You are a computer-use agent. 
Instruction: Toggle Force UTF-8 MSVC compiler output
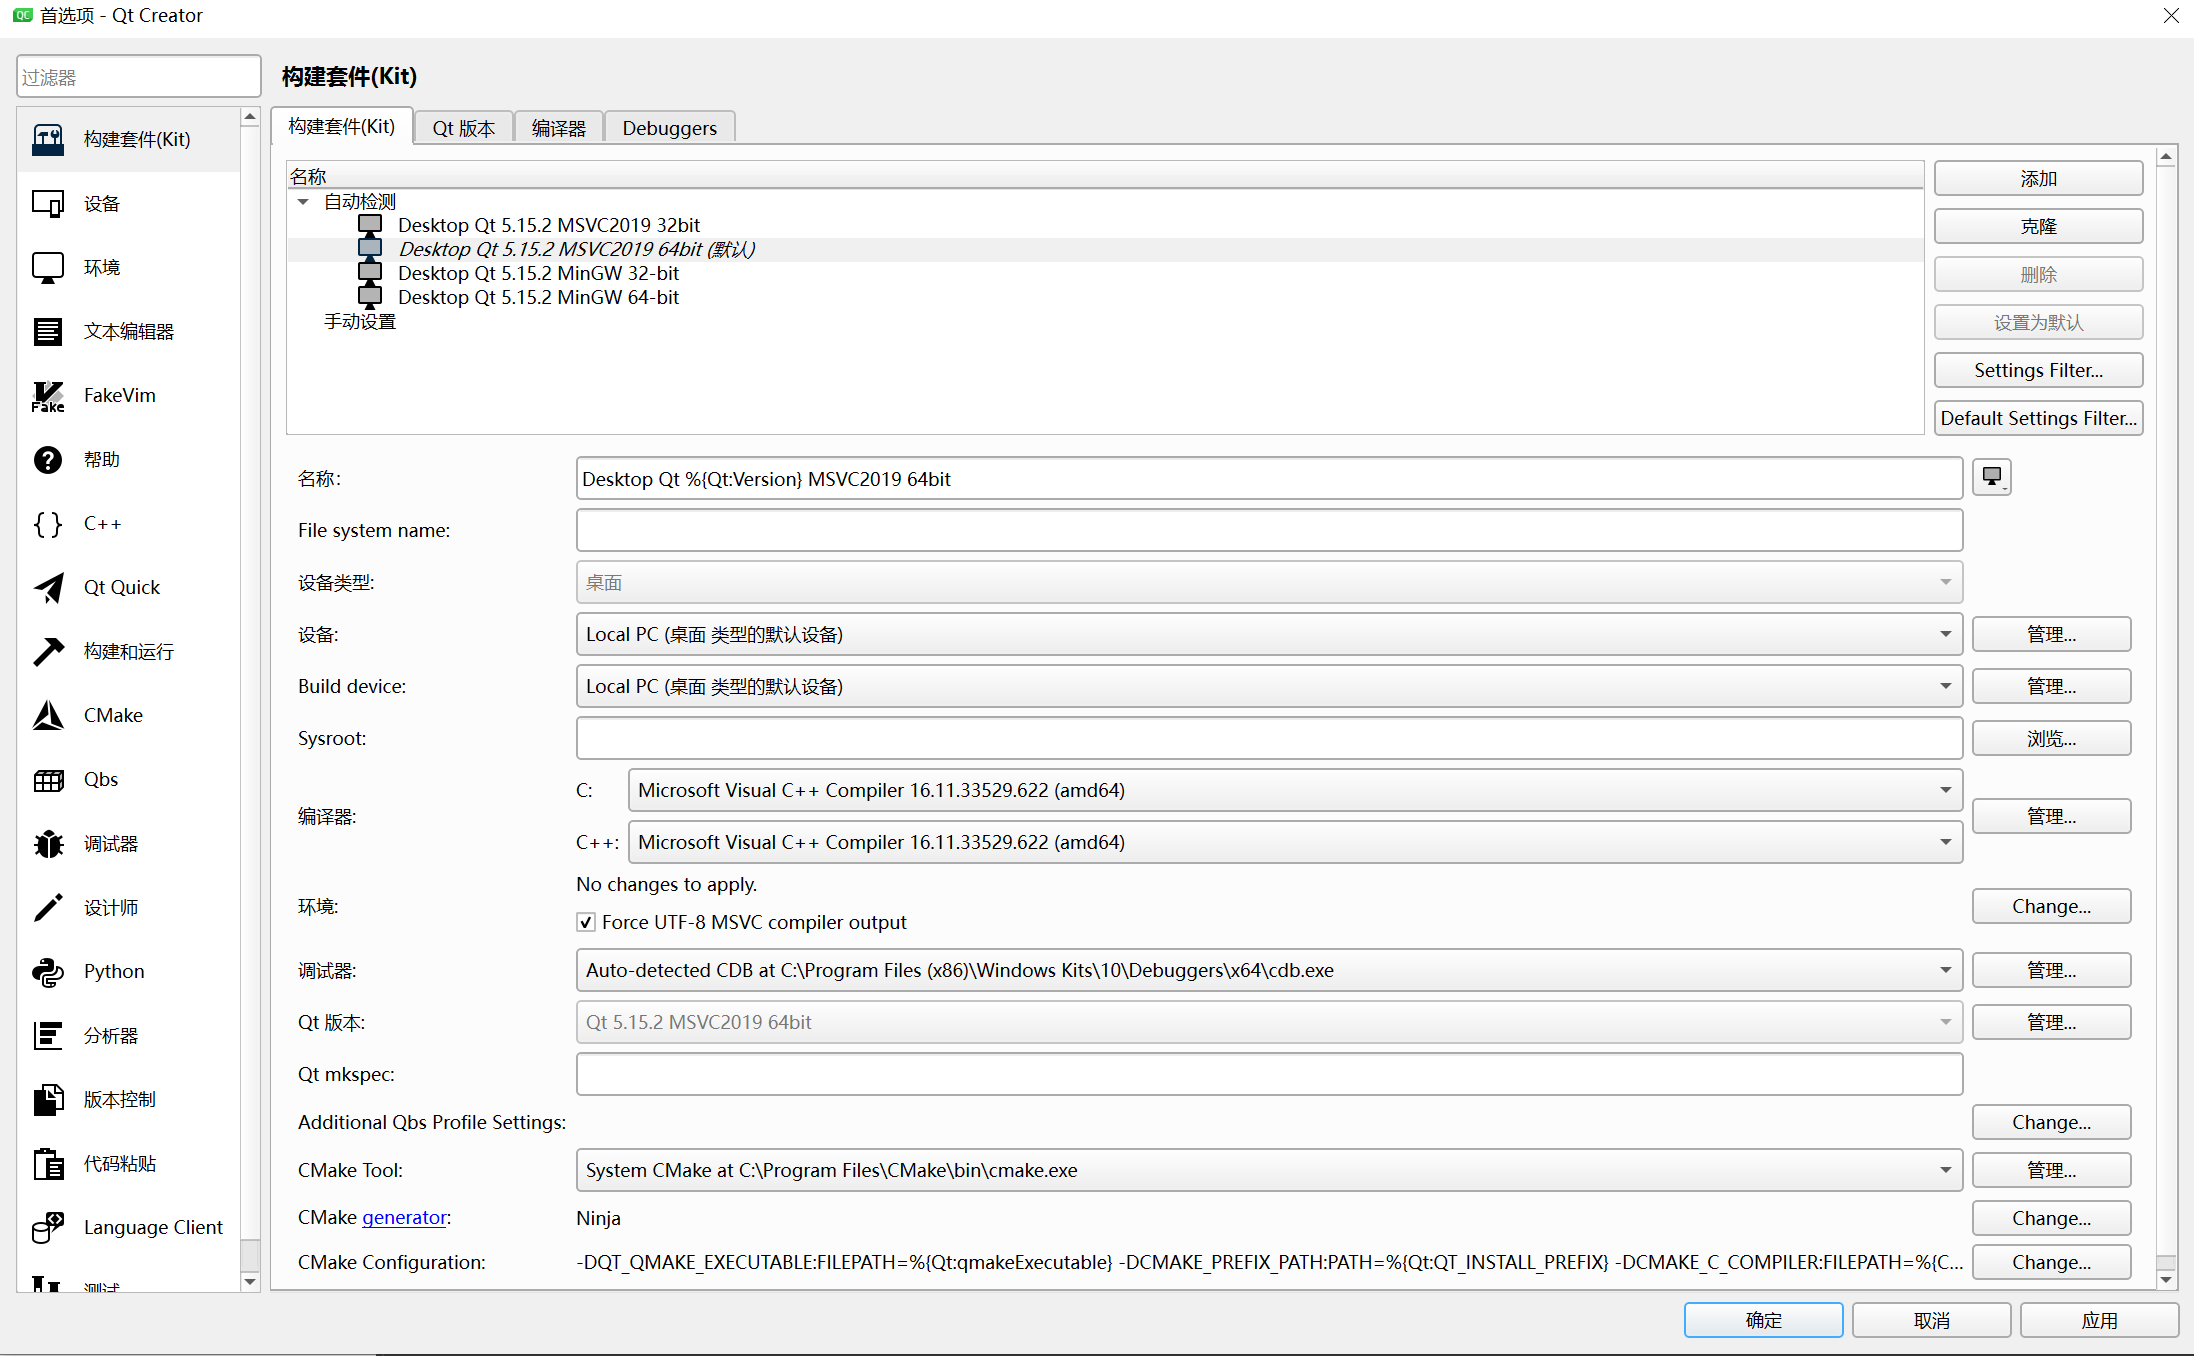[586, 922]
